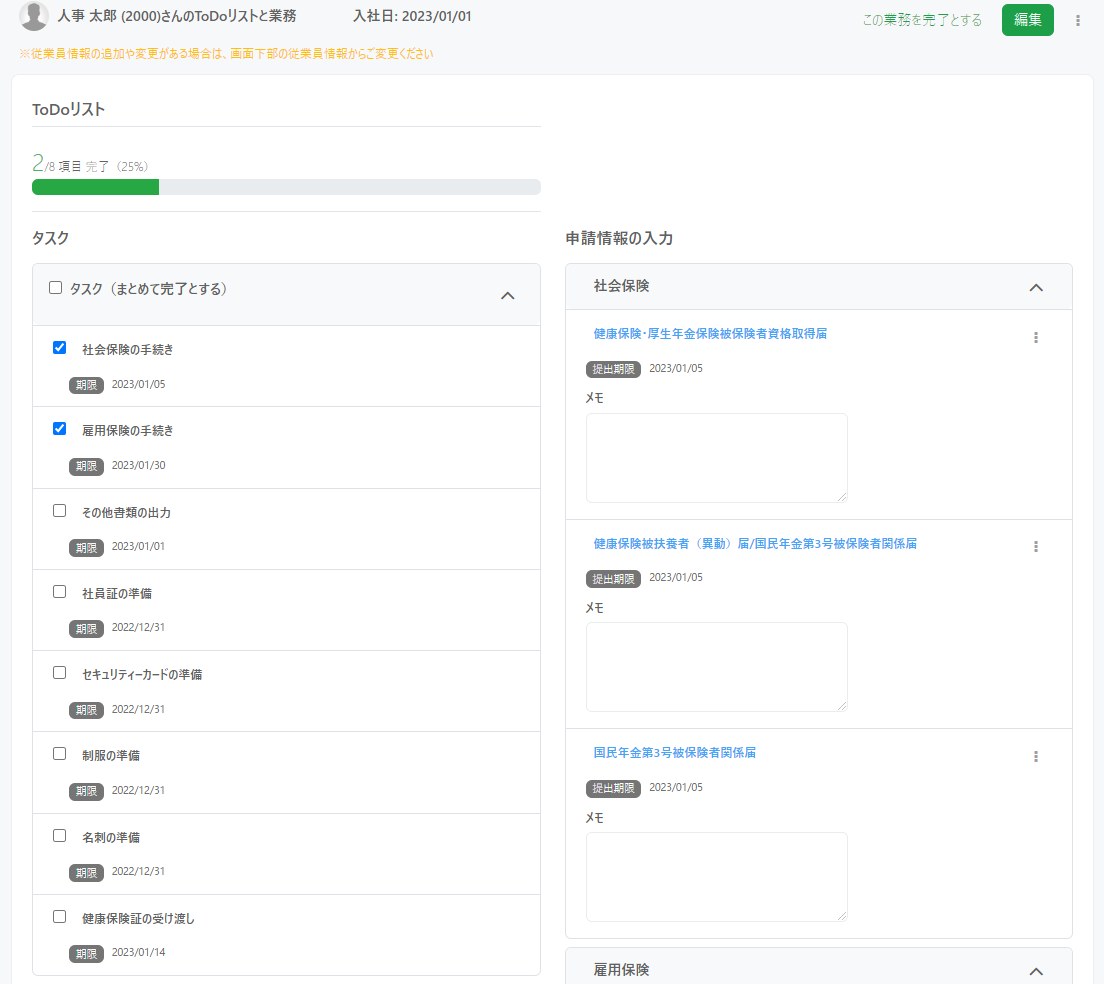
Task: Open 健康保険・厚生年金保険被保険者資格取得届 link
Action: pyautogui.click(x=710, y=334)
